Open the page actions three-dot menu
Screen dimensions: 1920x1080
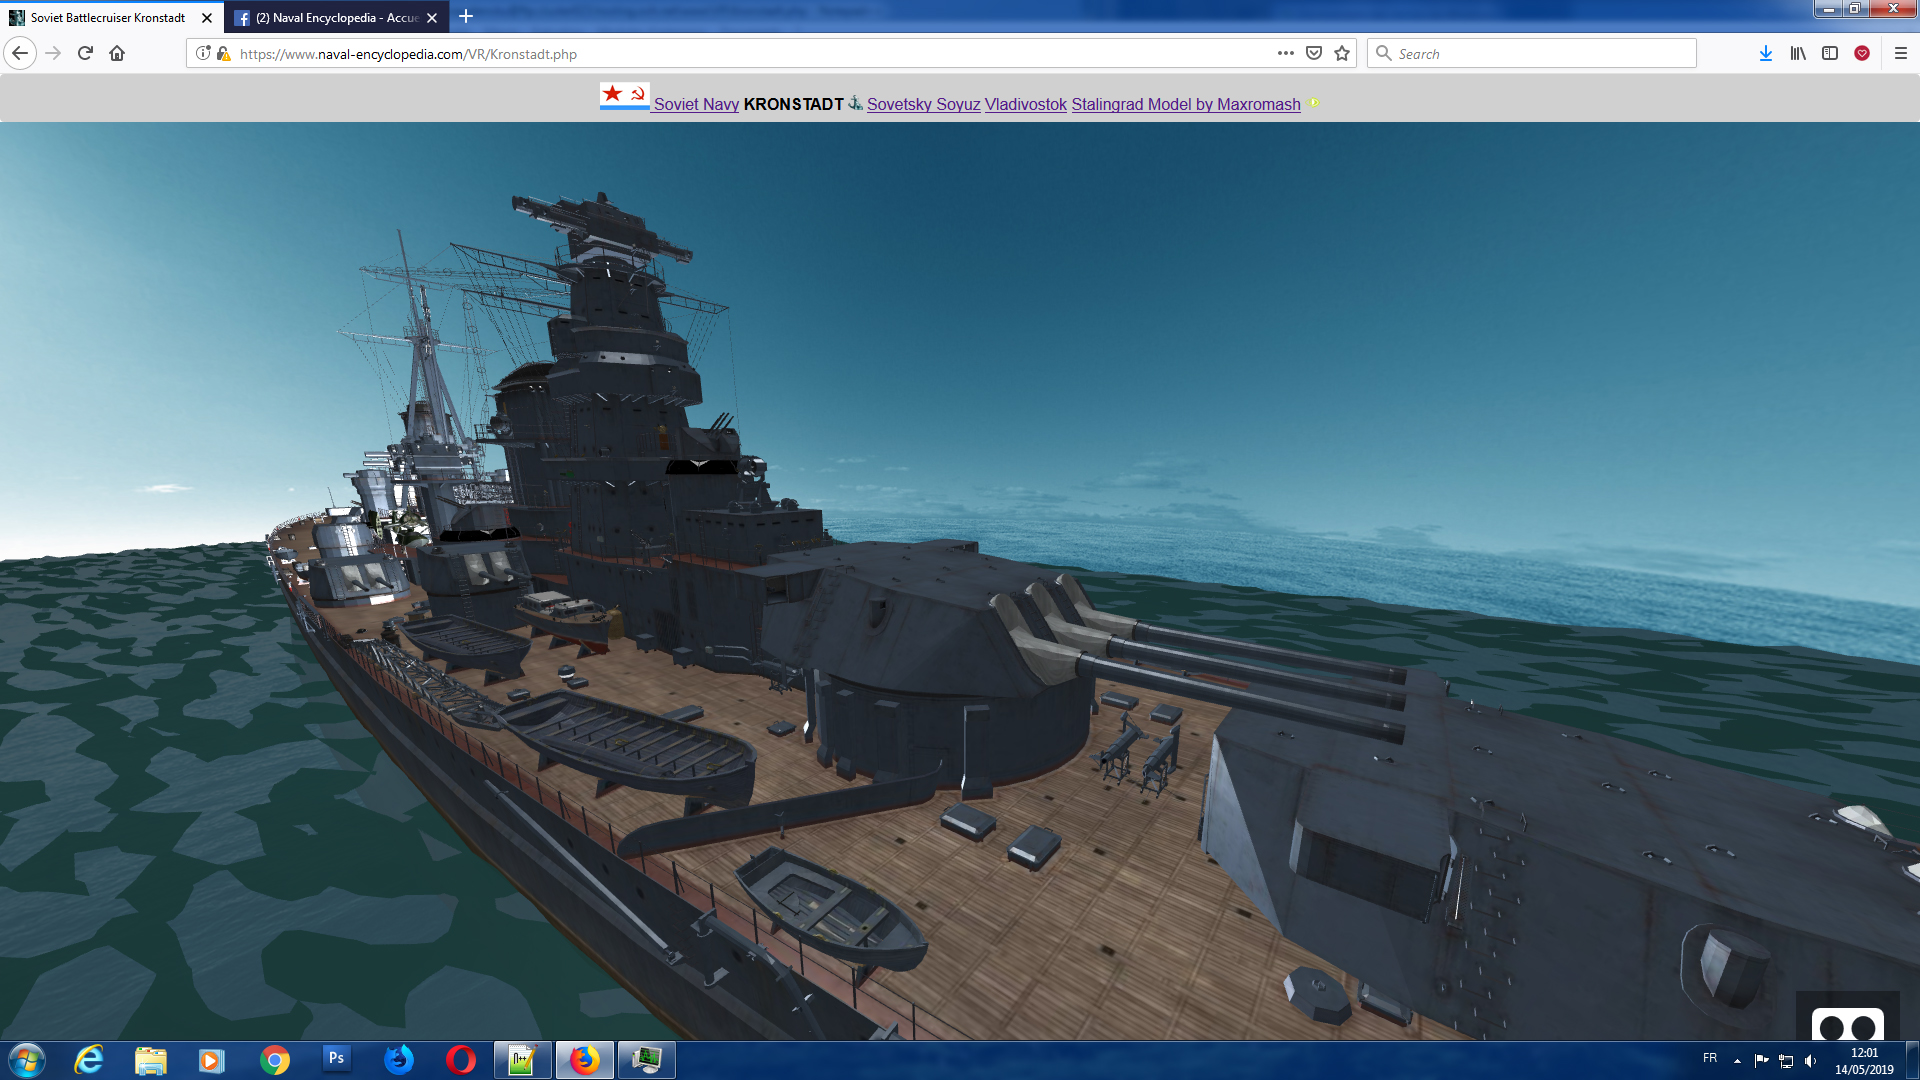[x=1286, y=54]
